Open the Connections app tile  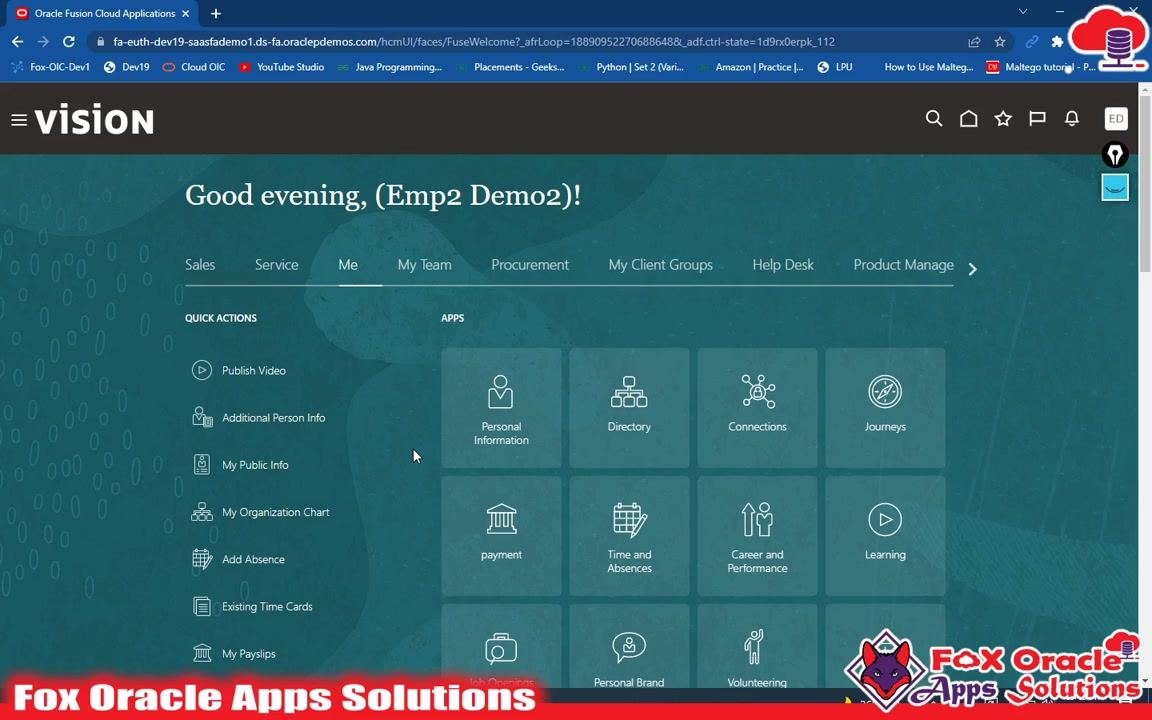tap(757, 408)
